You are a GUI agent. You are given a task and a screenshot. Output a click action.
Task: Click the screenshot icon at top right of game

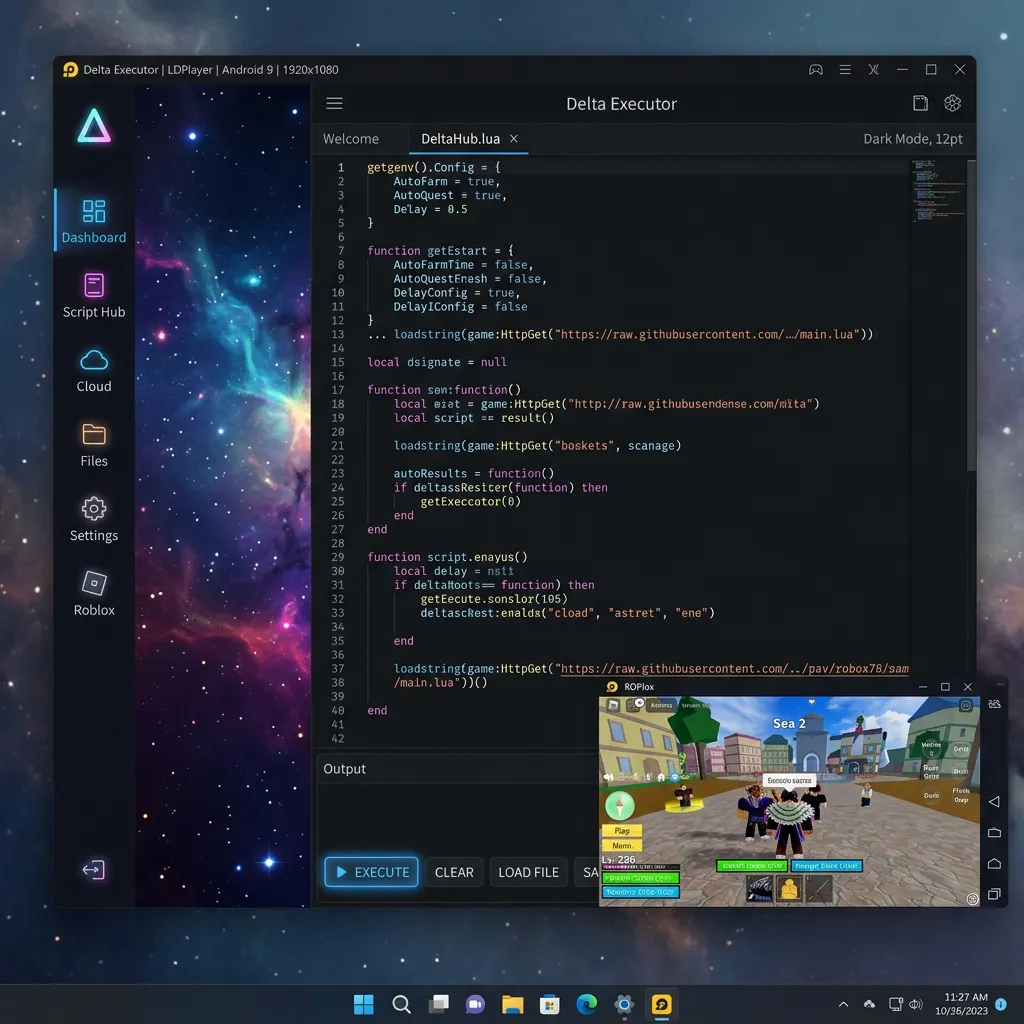(x=965, y=705)
